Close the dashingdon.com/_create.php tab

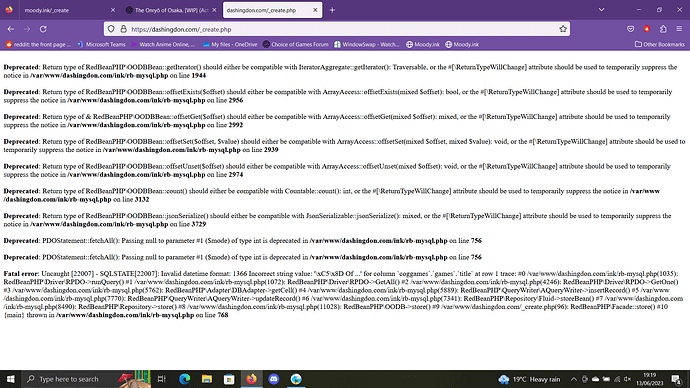(315, 10)
